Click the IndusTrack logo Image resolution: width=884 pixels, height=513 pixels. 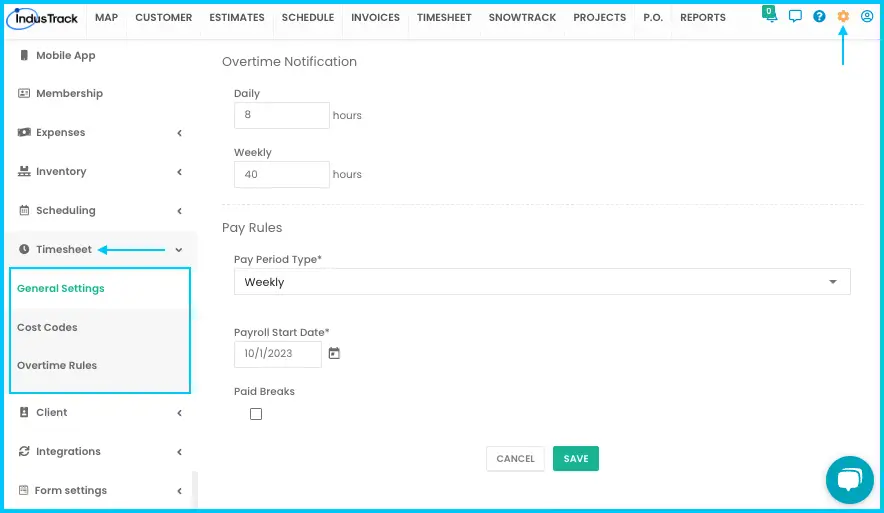click(x=43, y=19)
